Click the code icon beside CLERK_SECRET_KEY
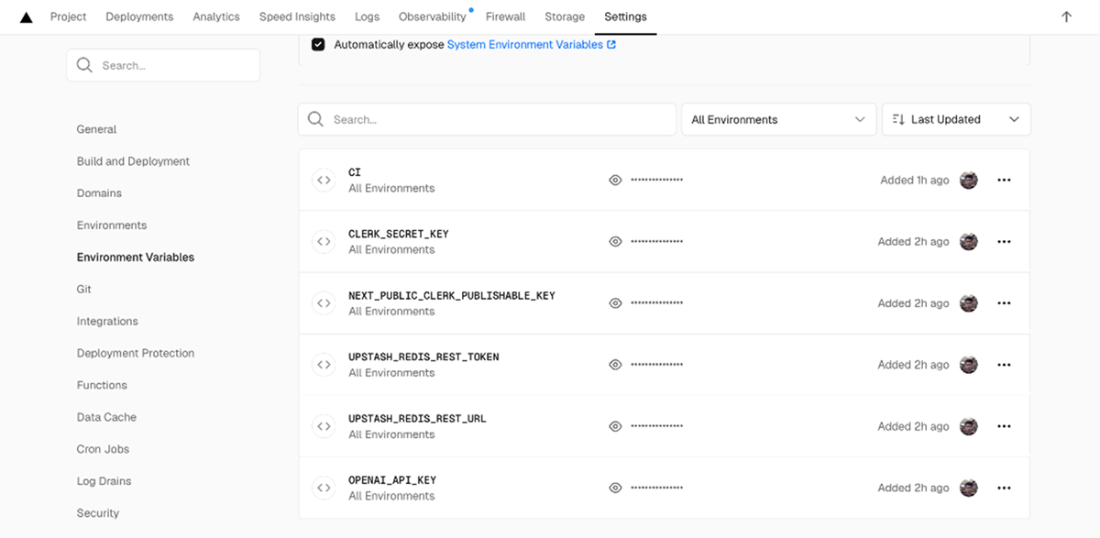Screen dimensions: 1100x538 323,242
